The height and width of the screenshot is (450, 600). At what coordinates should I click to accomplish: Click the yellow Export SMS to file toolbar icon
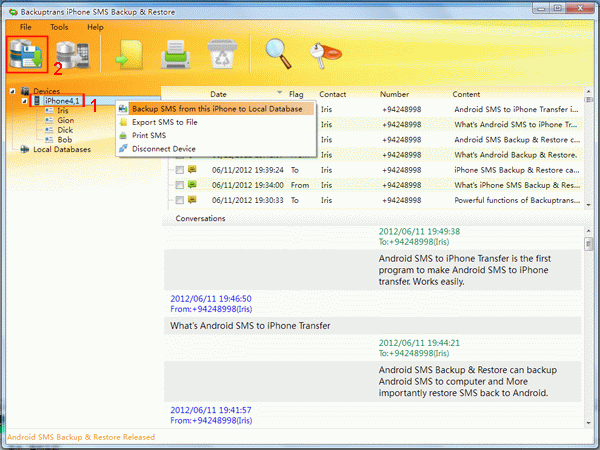click(130, 55)
